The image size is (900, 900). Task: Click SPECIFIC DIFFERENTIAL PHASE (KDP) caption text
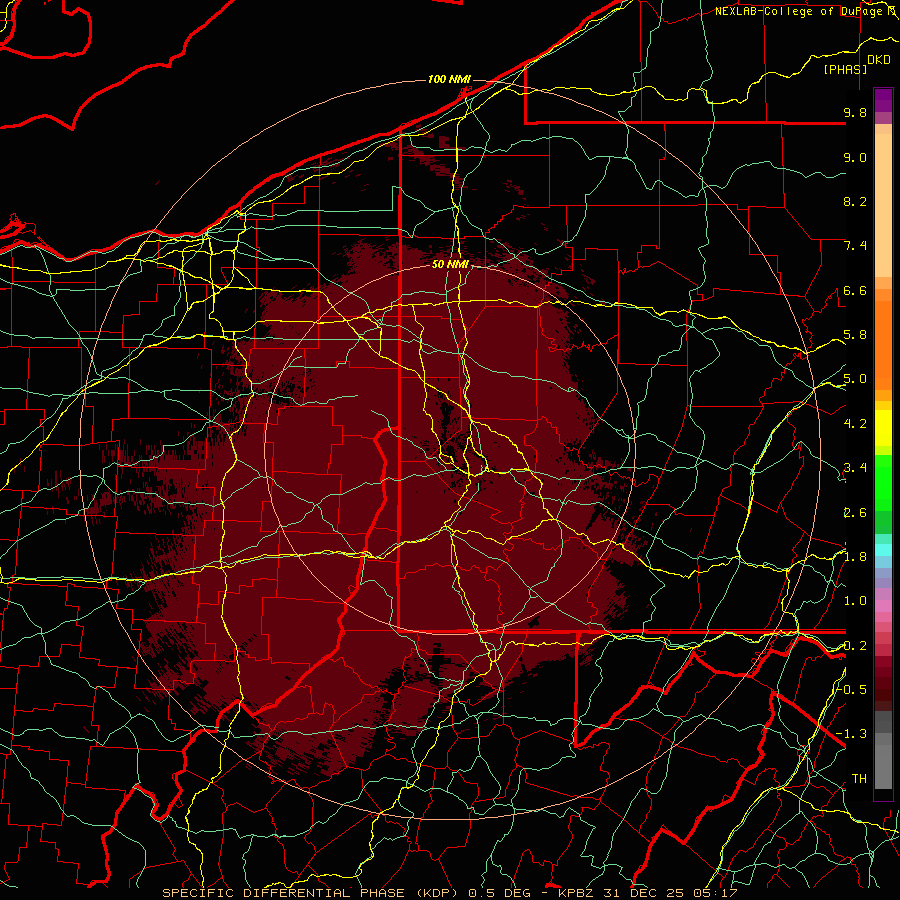click(x=312, y=893)
